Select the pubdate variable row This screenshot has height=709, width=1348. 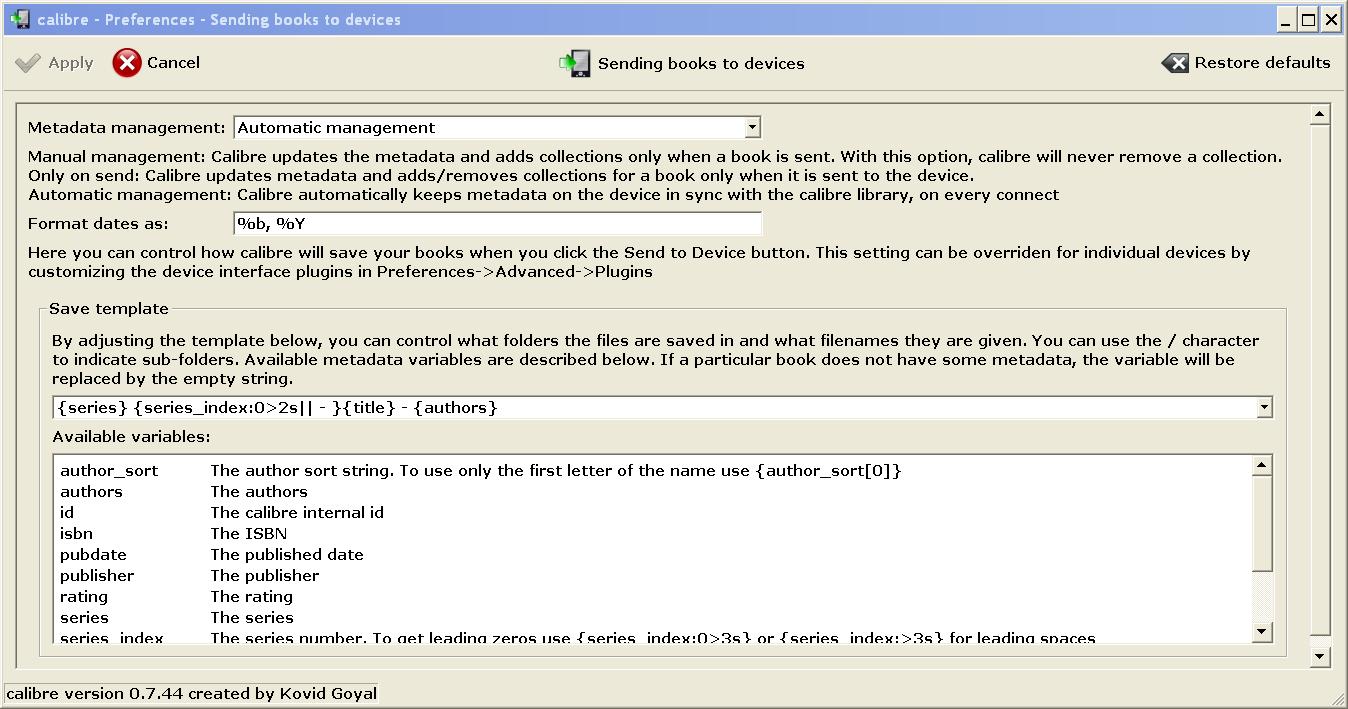[653, 554]
